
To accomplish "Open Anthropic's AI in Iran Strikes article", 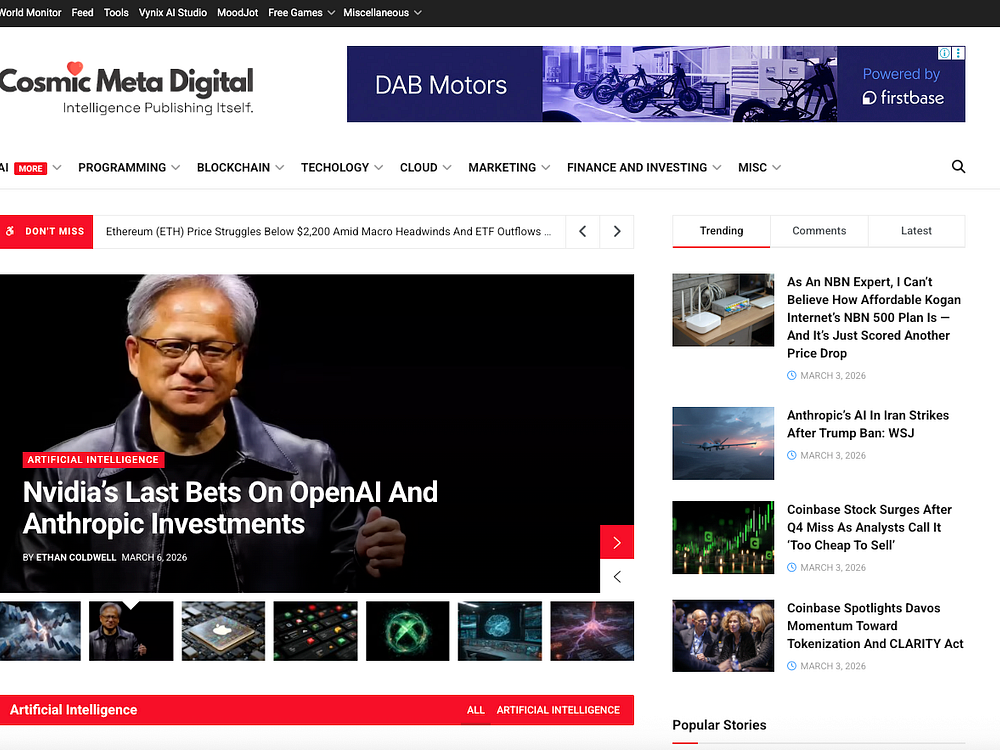I will pyautogui.click(x=868, y=424).
